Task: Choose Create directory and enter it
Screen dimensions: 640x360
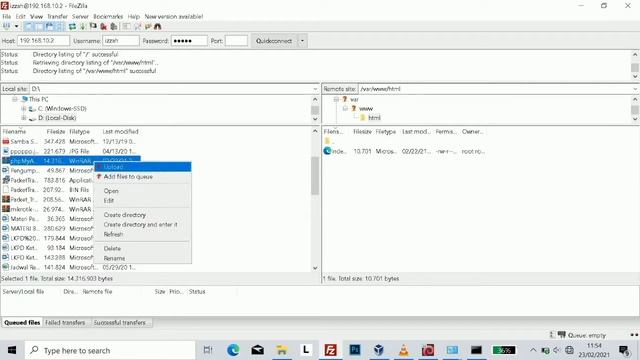Action: point(142,225)
